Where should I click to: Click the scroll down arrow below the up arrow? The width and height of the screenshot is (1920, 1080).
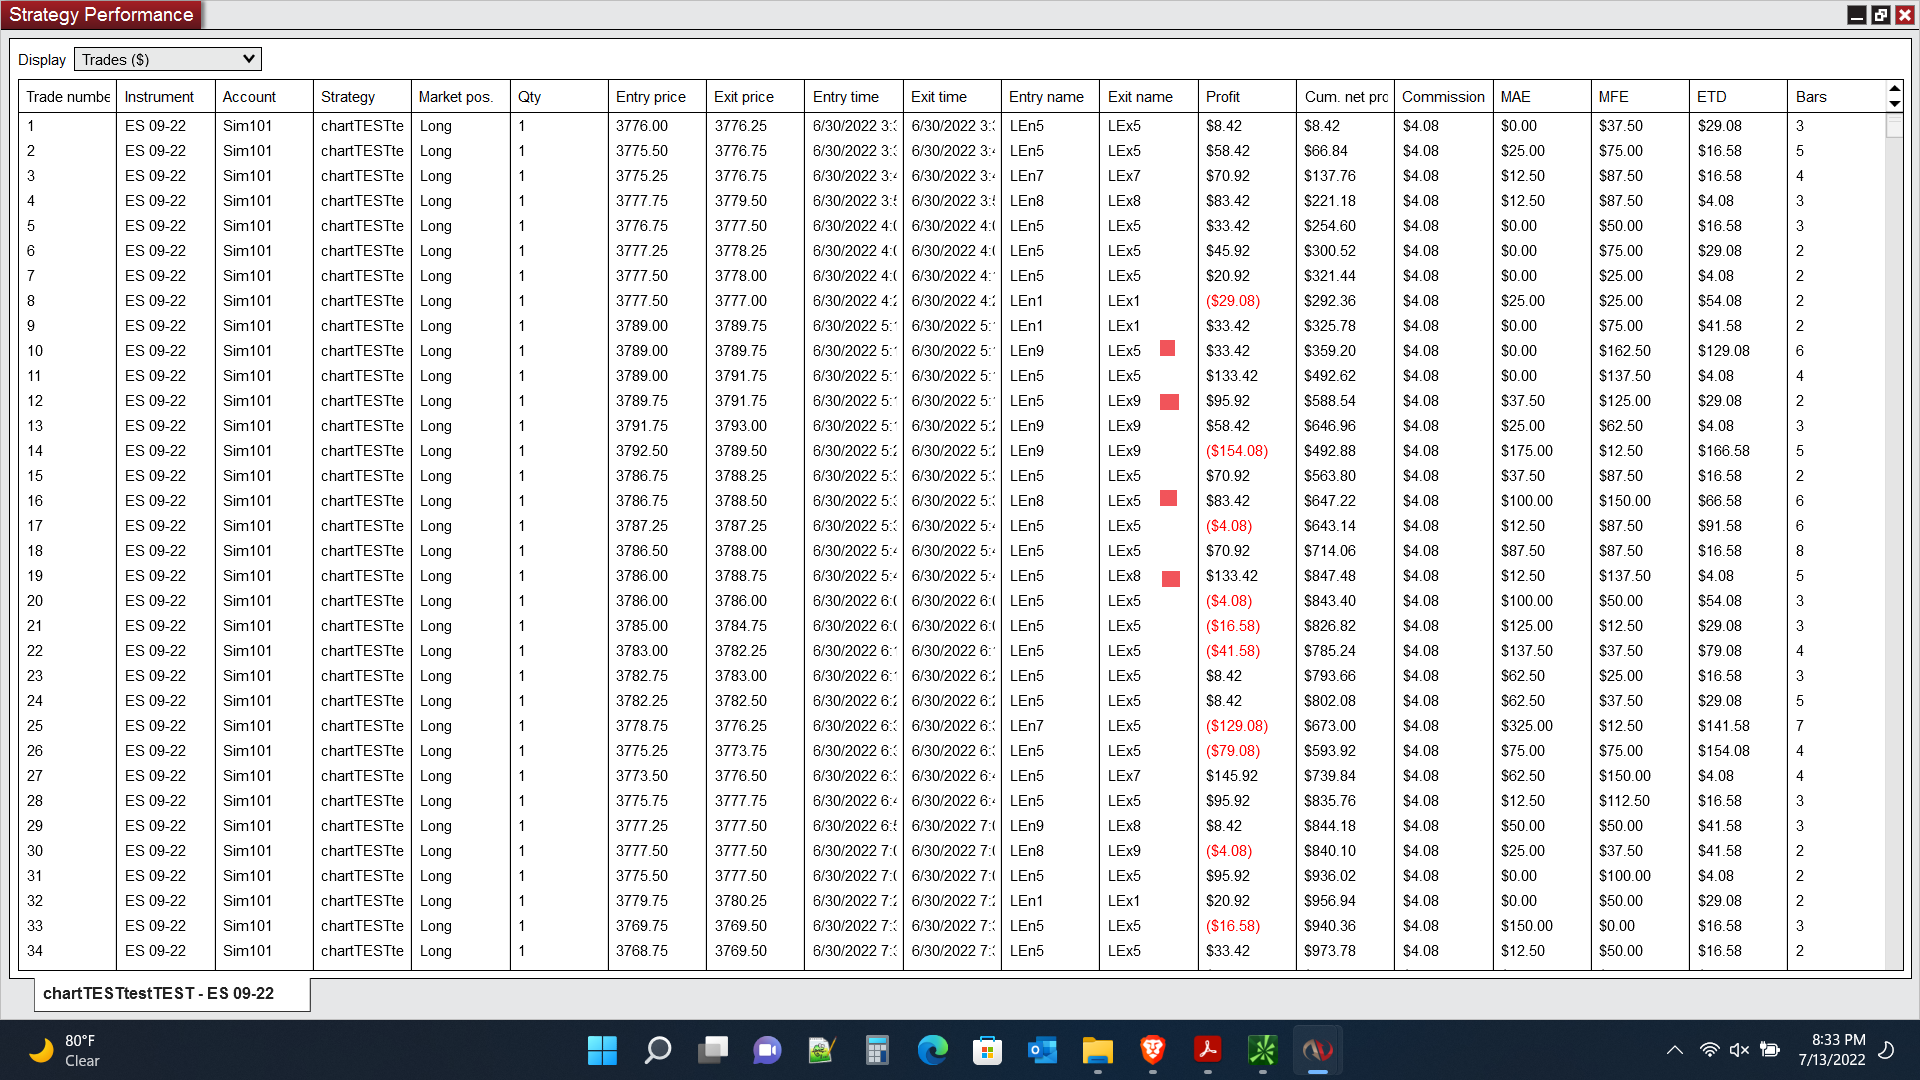1894,104
